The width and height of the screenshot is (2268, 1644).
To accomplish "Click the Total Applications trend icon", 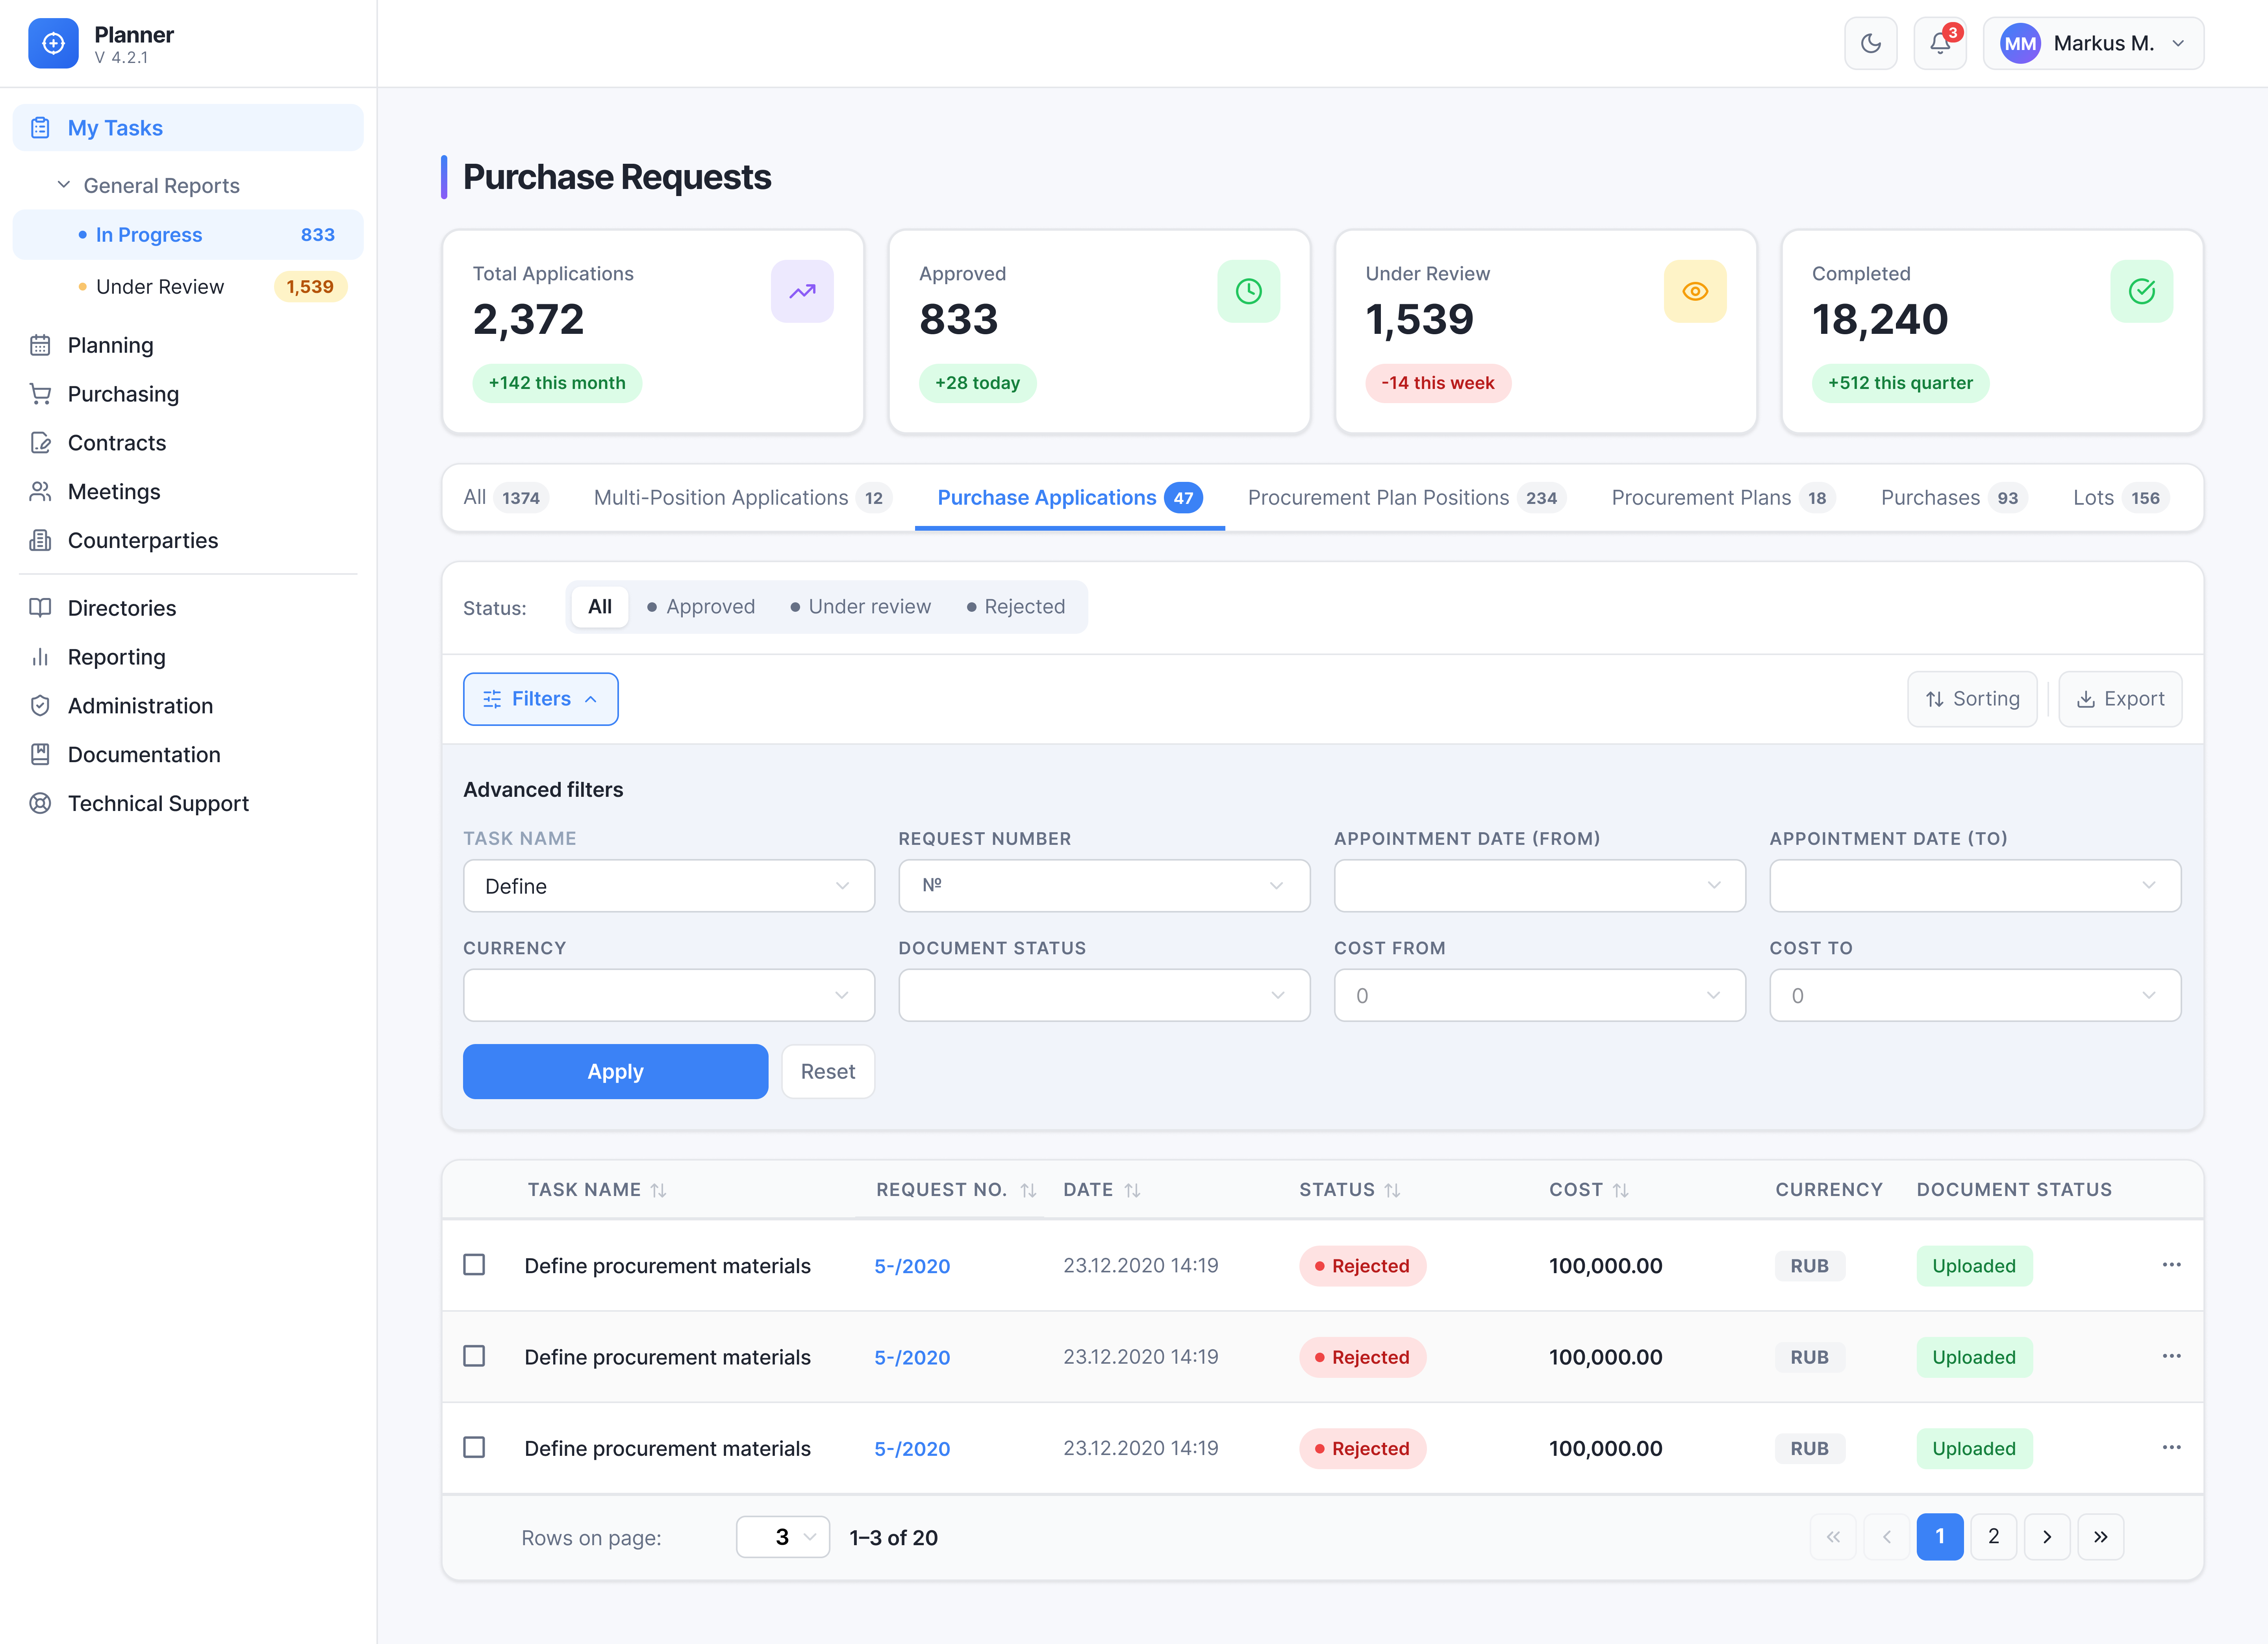I will (x=802, y=291).
